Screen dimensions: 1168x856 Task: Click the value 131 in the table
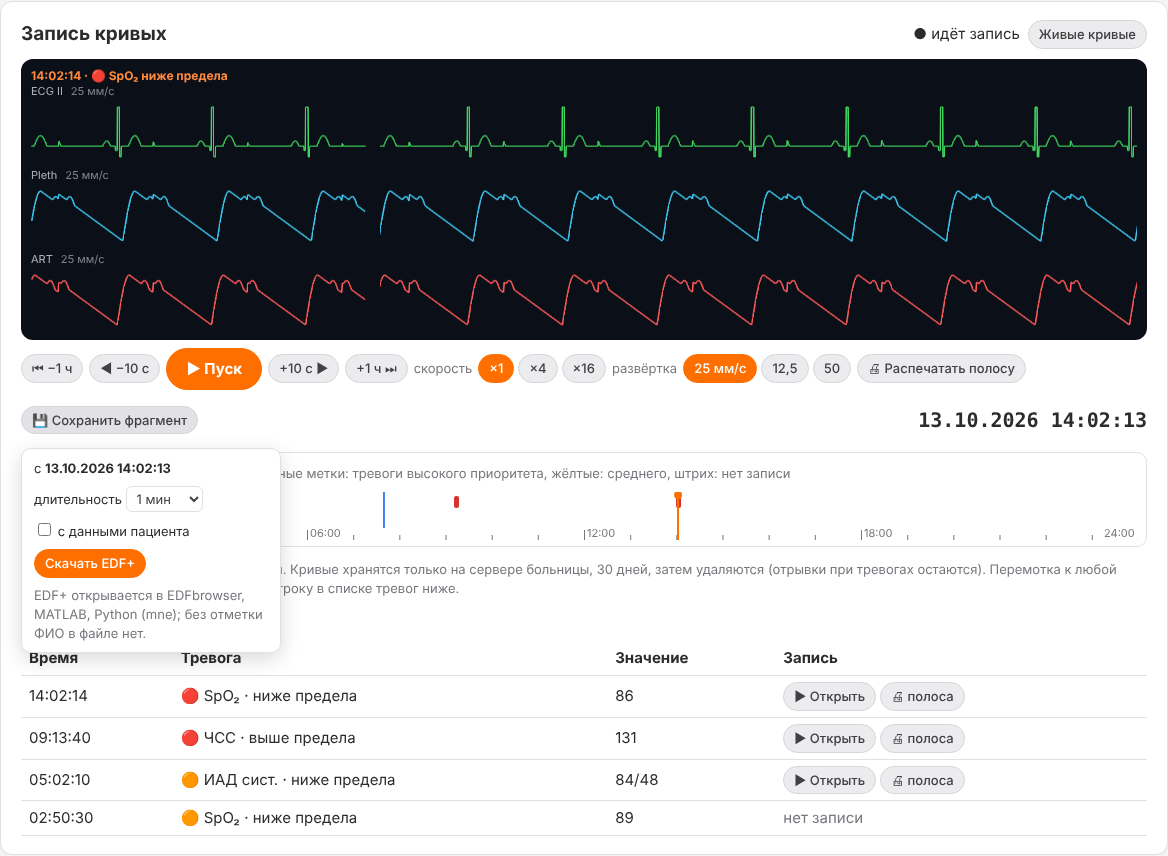pyautogui.click(x=626, y=738)
